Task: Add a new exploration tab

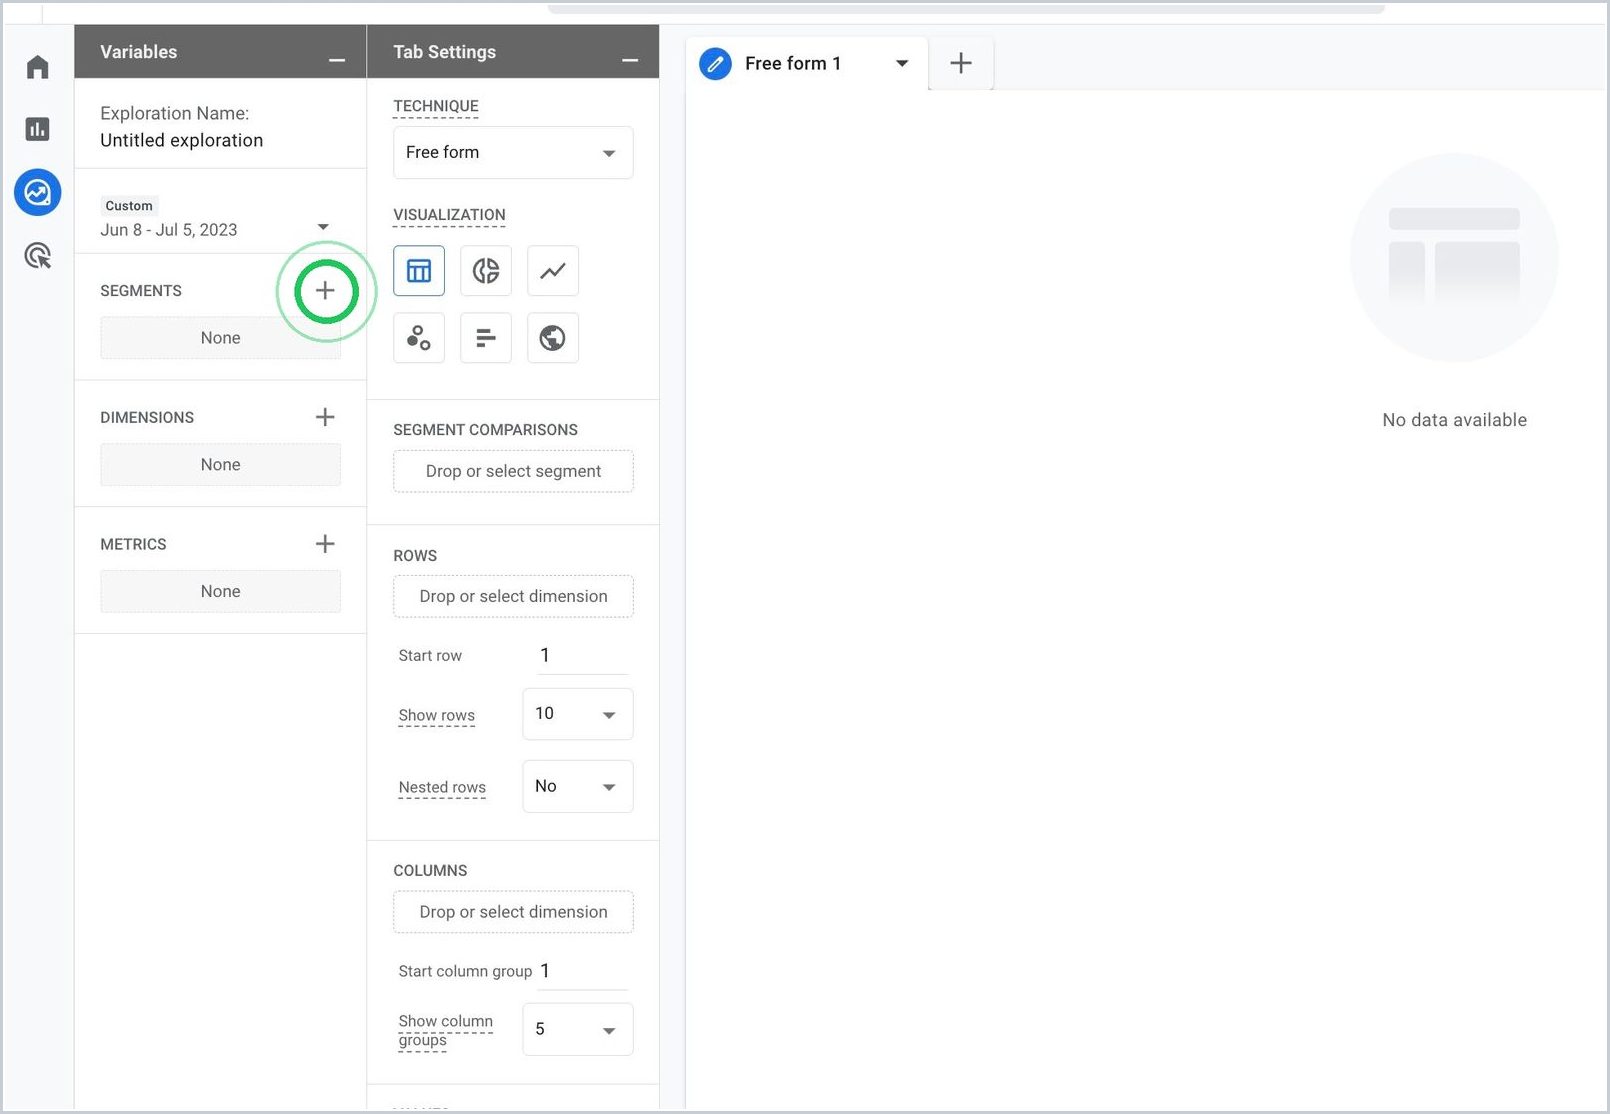Action: click(x=961, y=63)
